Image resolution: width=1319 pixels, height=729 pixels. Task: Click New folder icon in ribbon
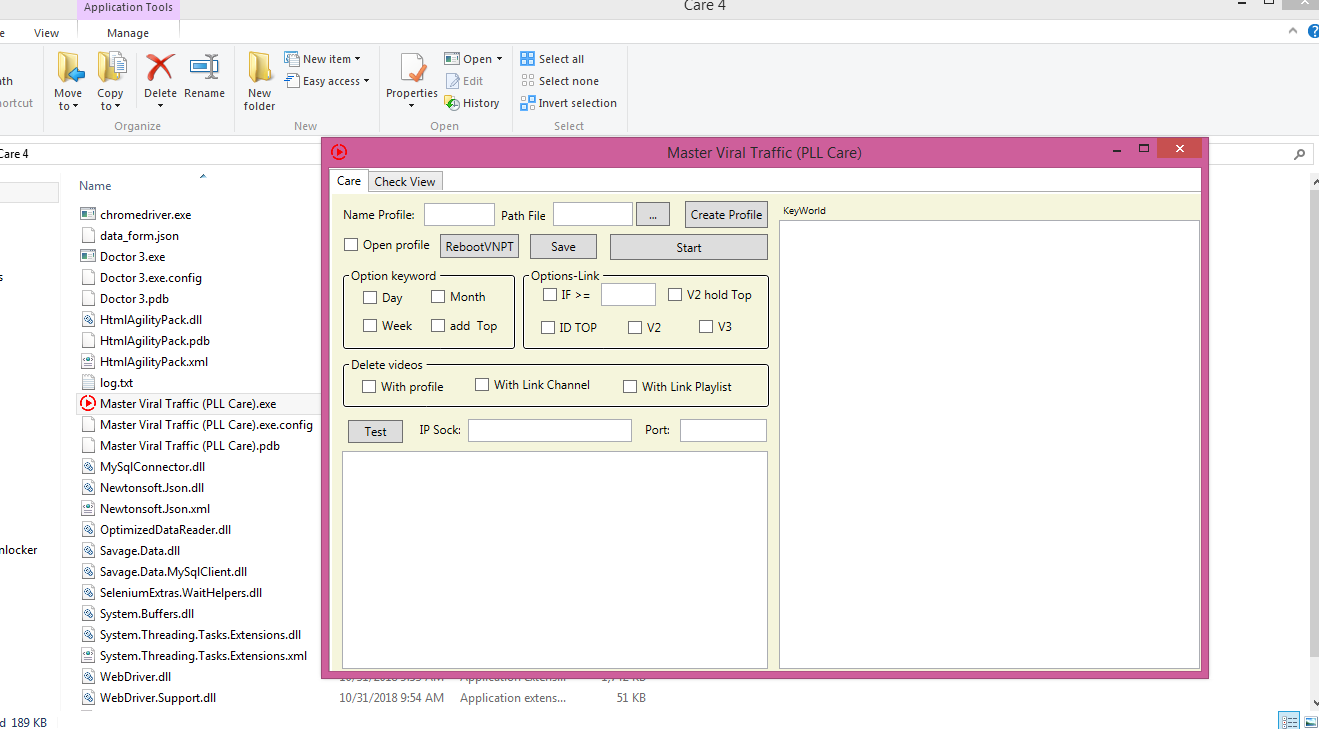[x=260, y=67]
